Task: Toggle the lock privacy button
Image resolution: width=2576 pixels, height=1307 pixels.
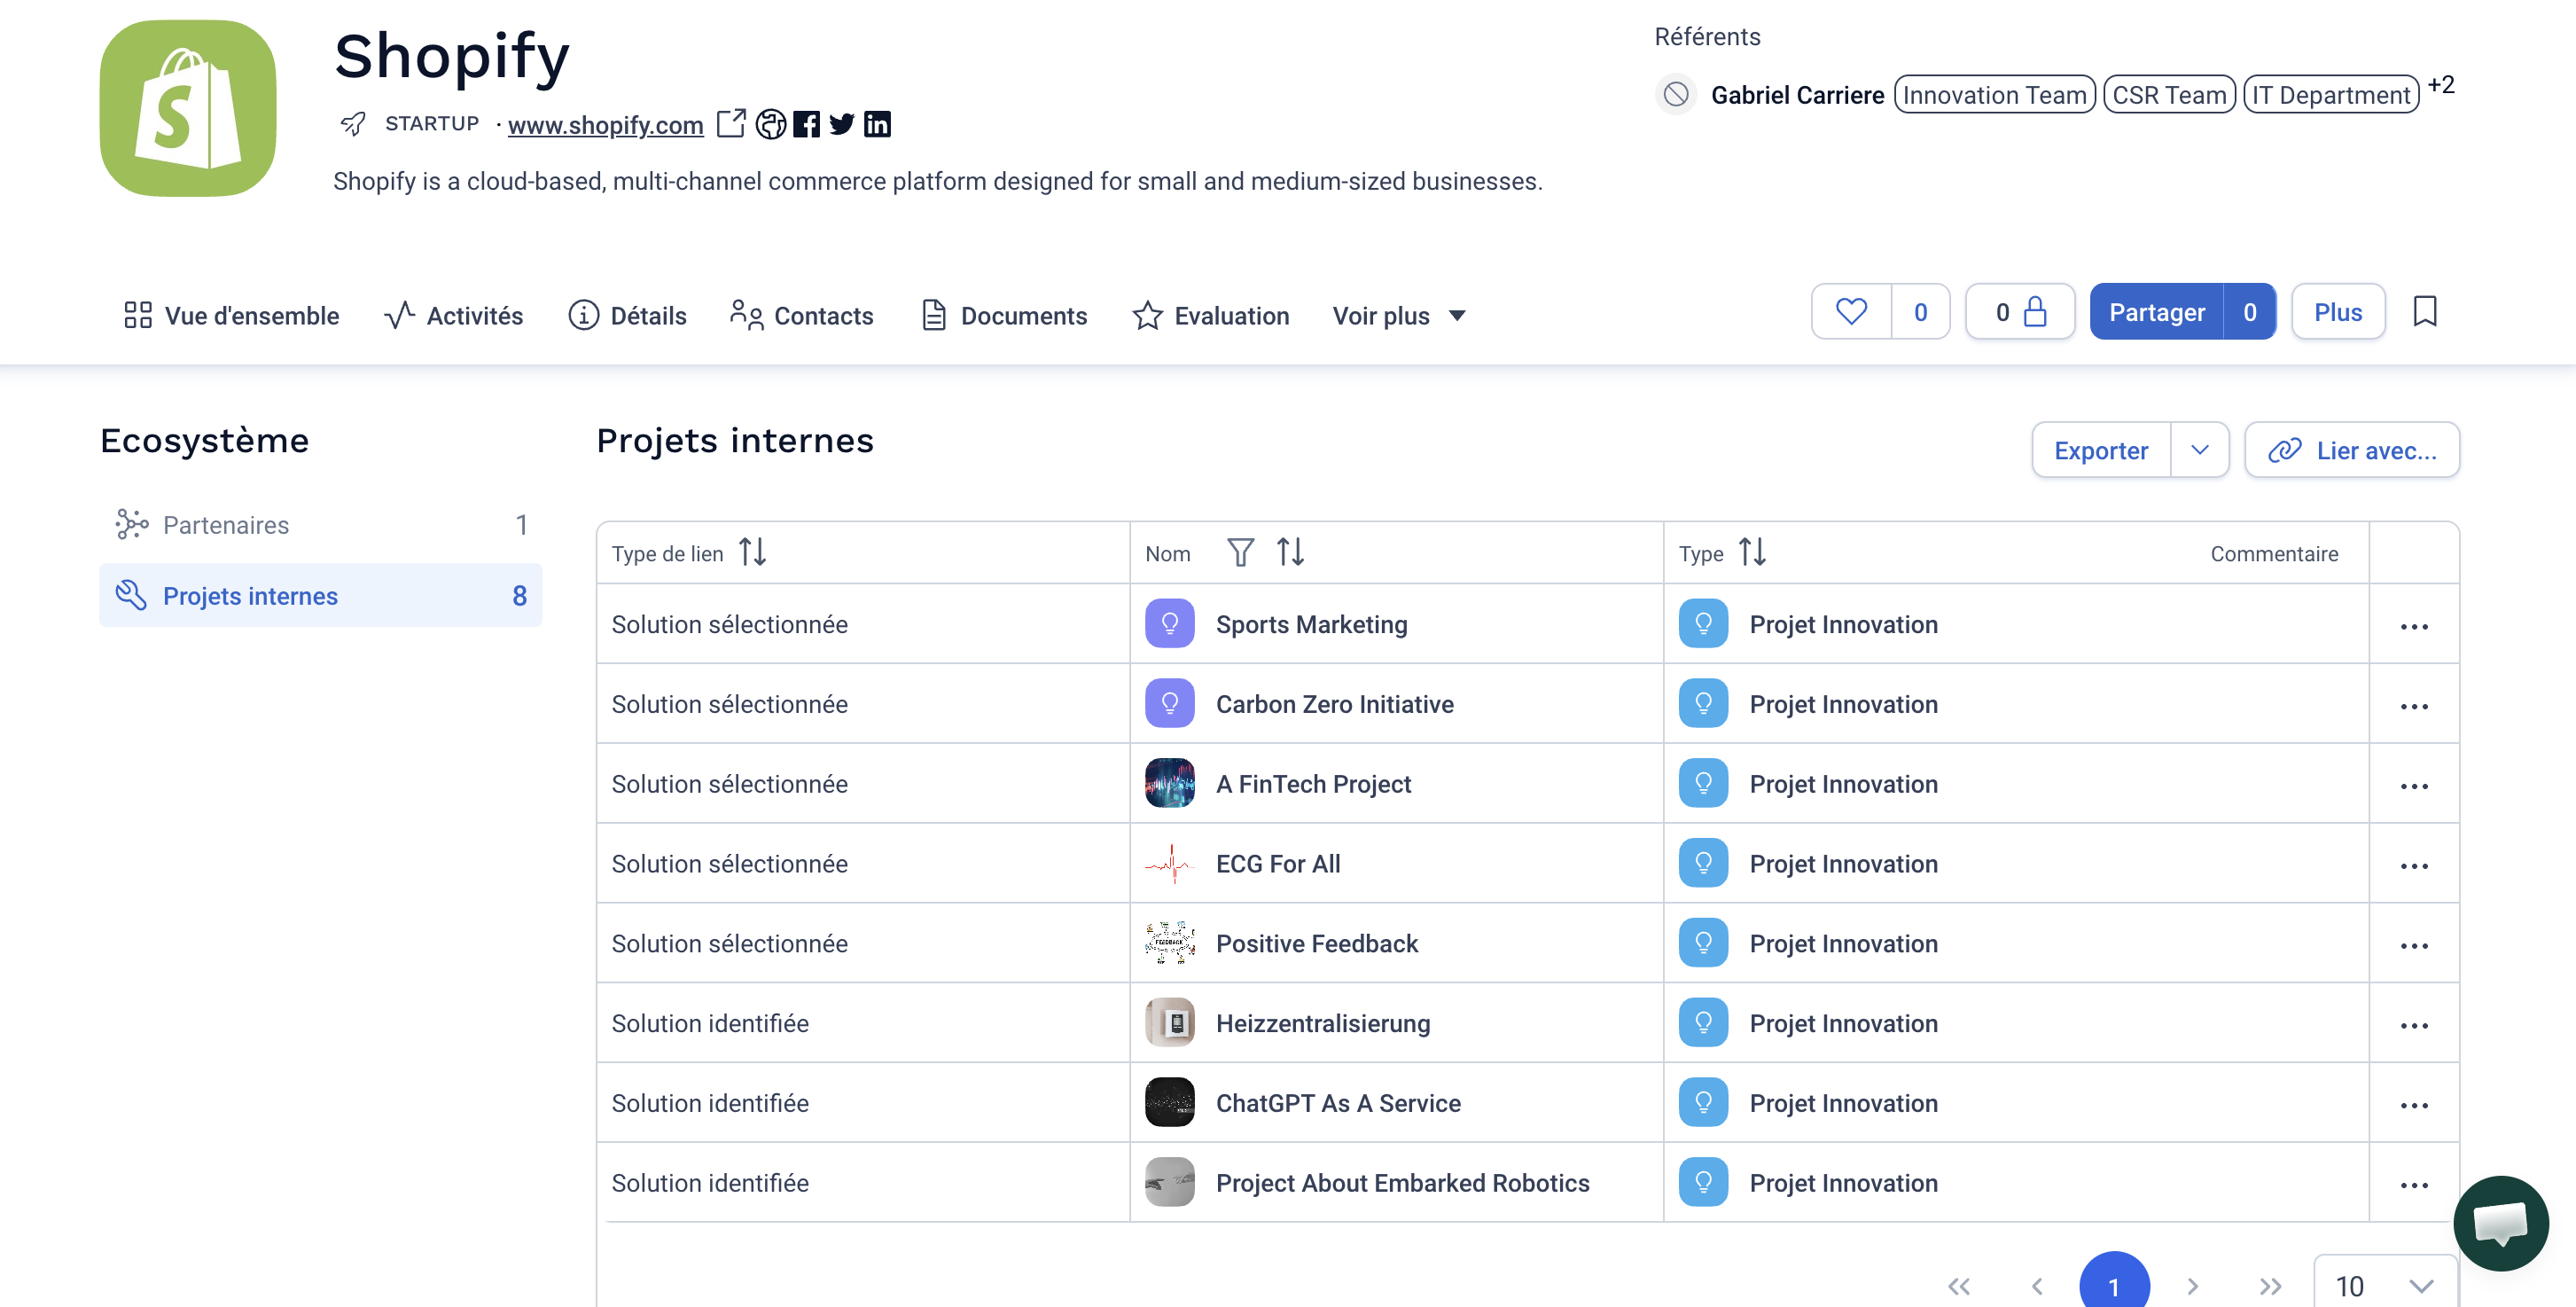Action: click(x=2020, y=312)
